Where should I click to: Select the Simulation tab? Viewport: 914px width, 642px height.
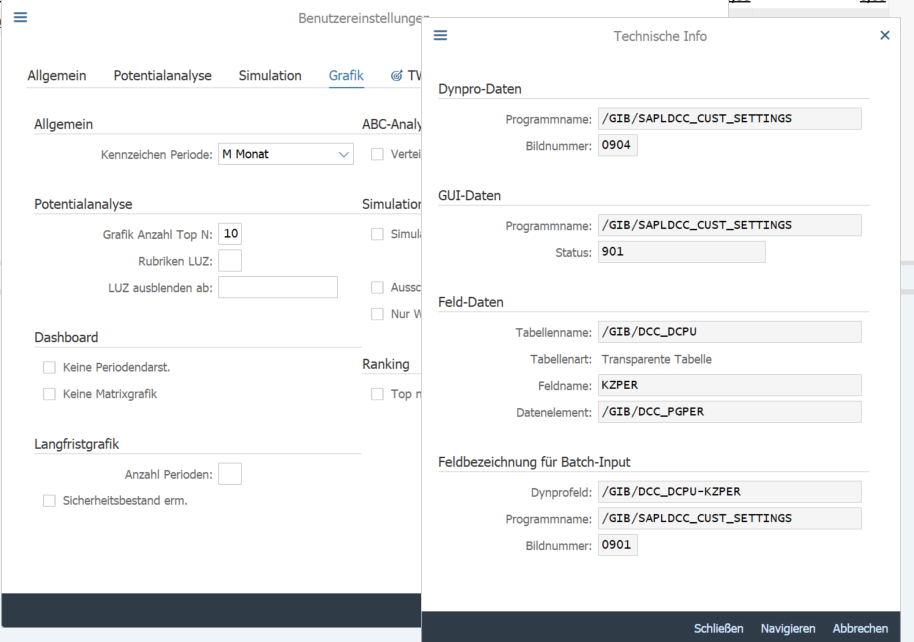click(270, 76)
